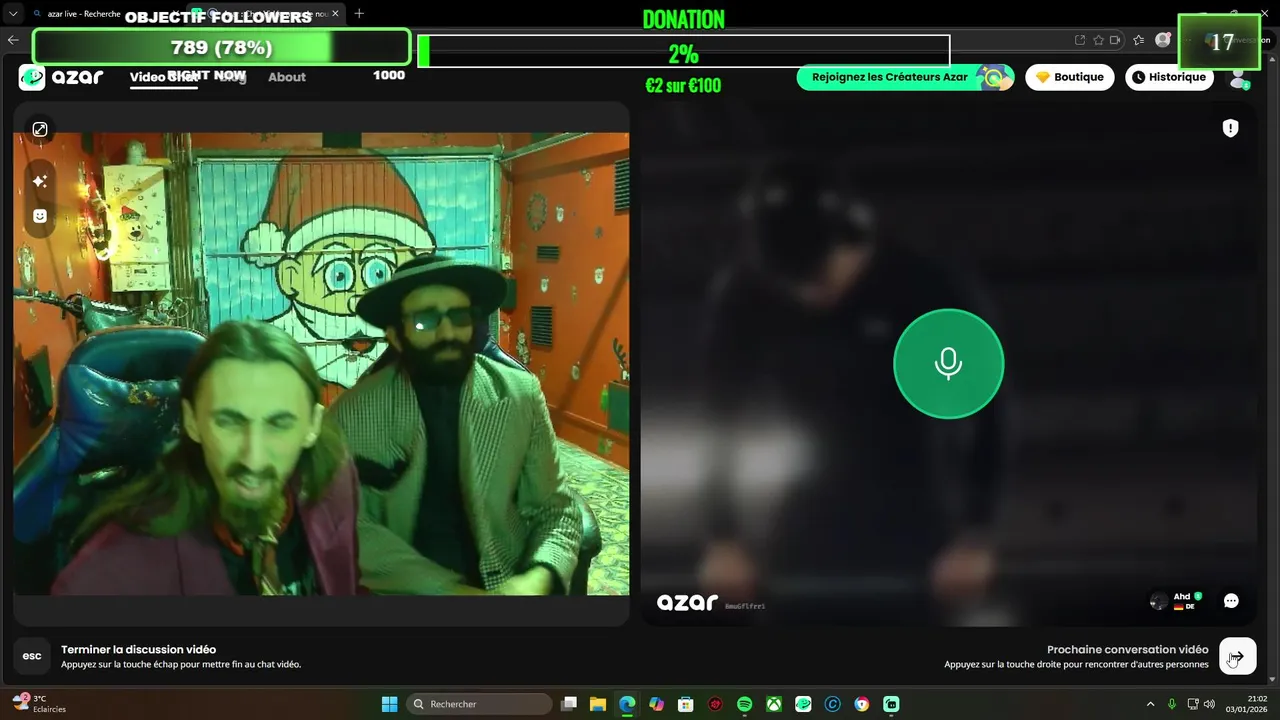Open the sparkle effects tool
1280x720 pixels.
[40, 181]
